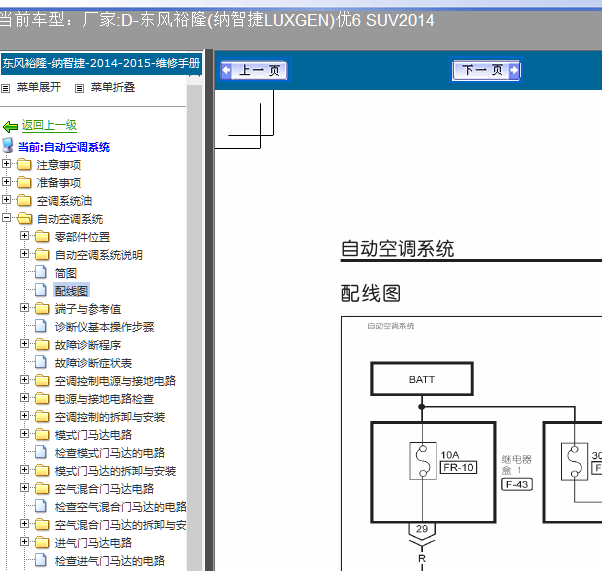The width and height of the screenshot is (602, 571).
Task: Click the 配线图 page icon
Action: point(41,290)
